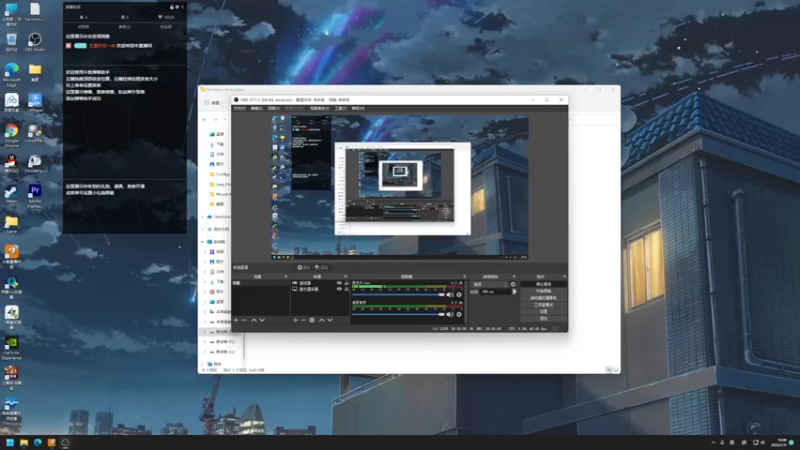The width and height of the screenshot is (800, 450).
Task: Click Start Recording in OBS Controls
Action: click(x=543, y=291)
